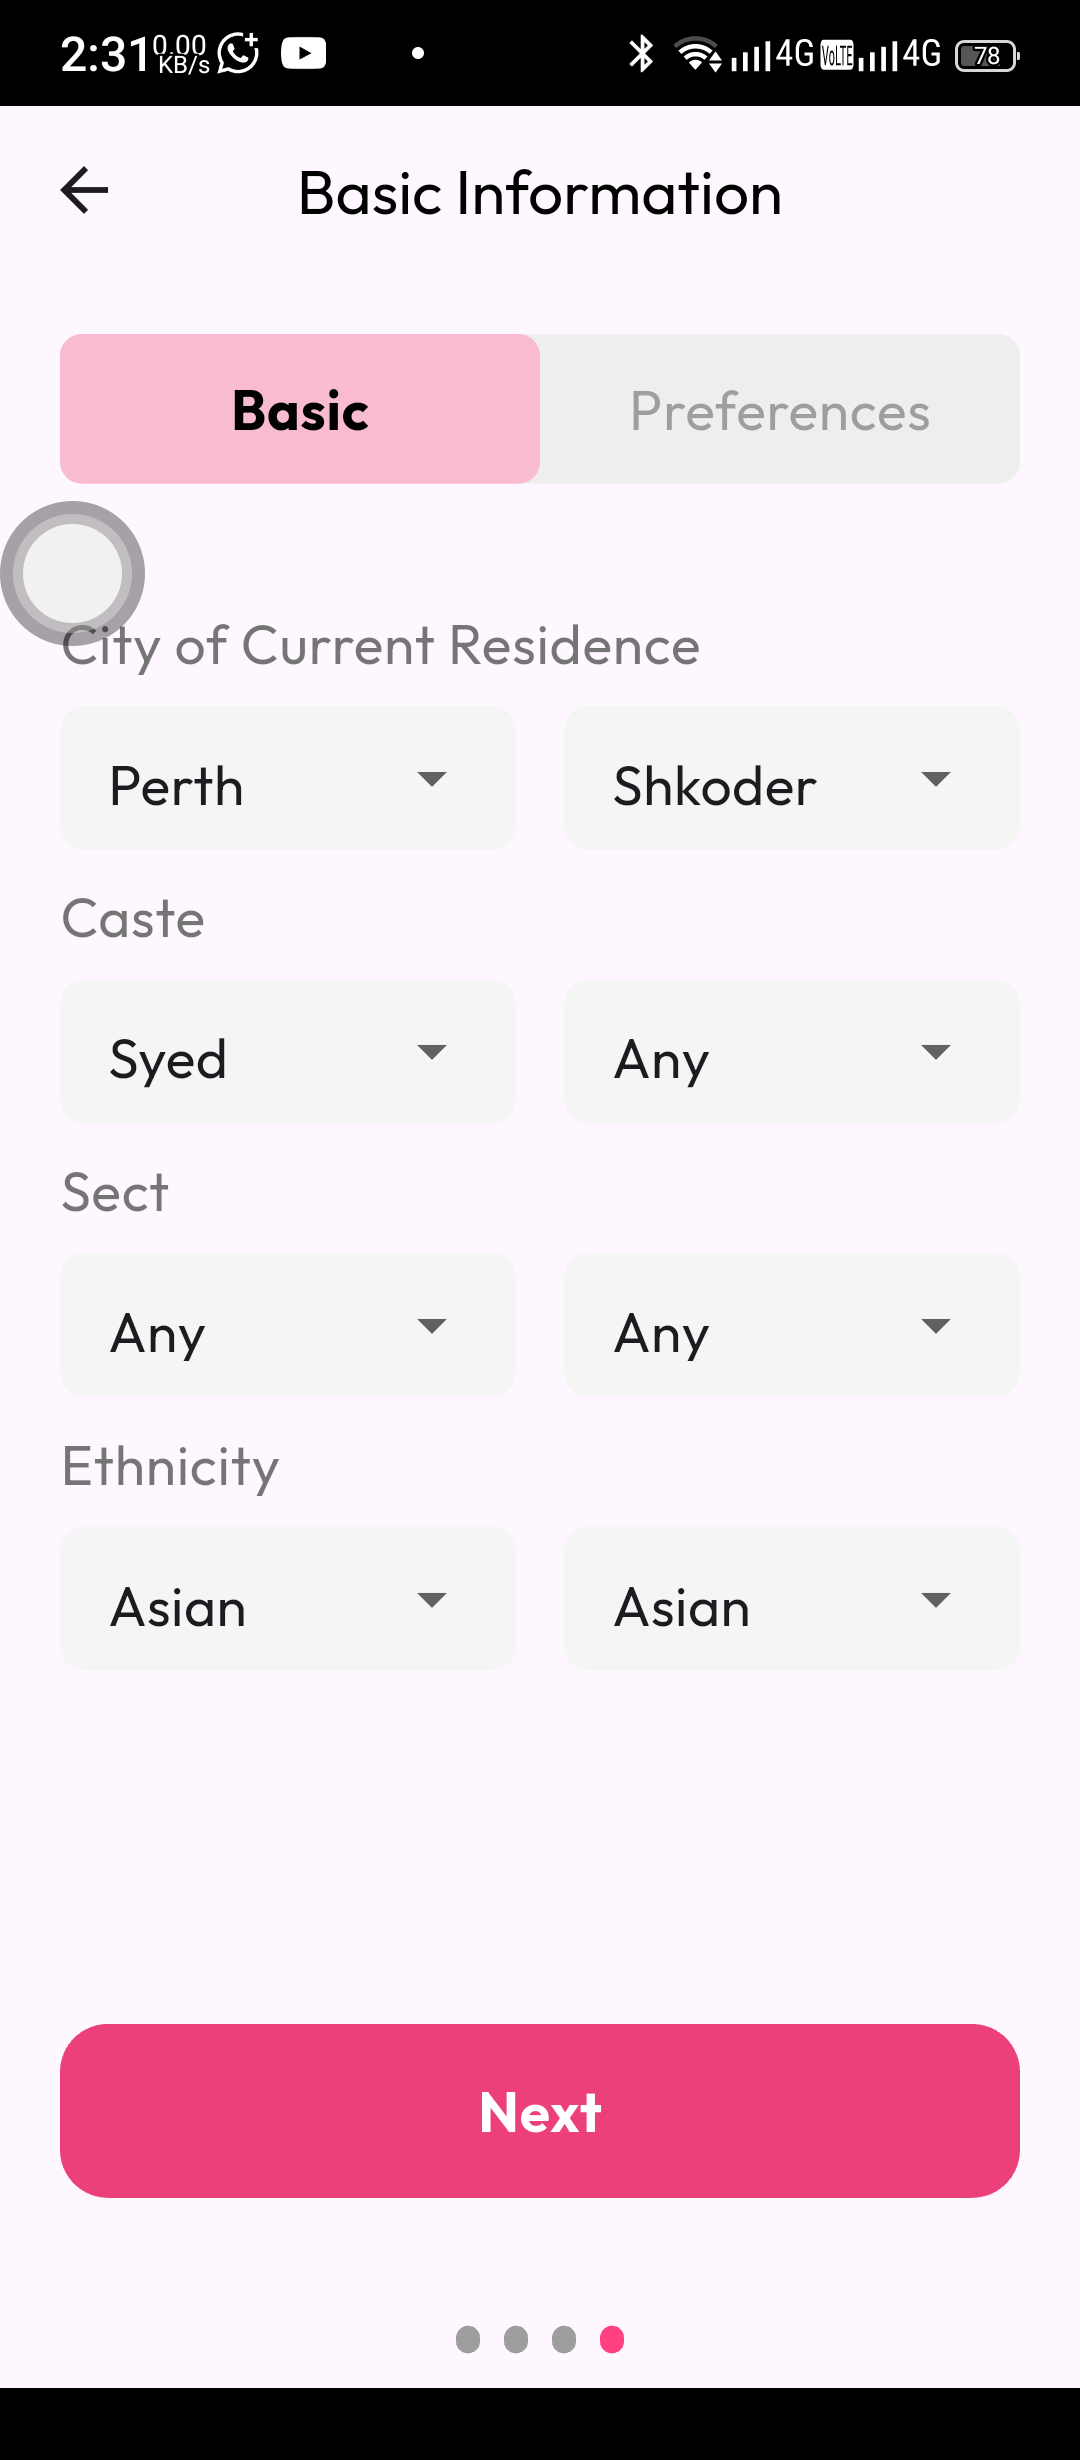The image size is (1080, 2460).
Task: Tap the WhatsApp notification icon in status bar
Action: [x=238, y=53]
